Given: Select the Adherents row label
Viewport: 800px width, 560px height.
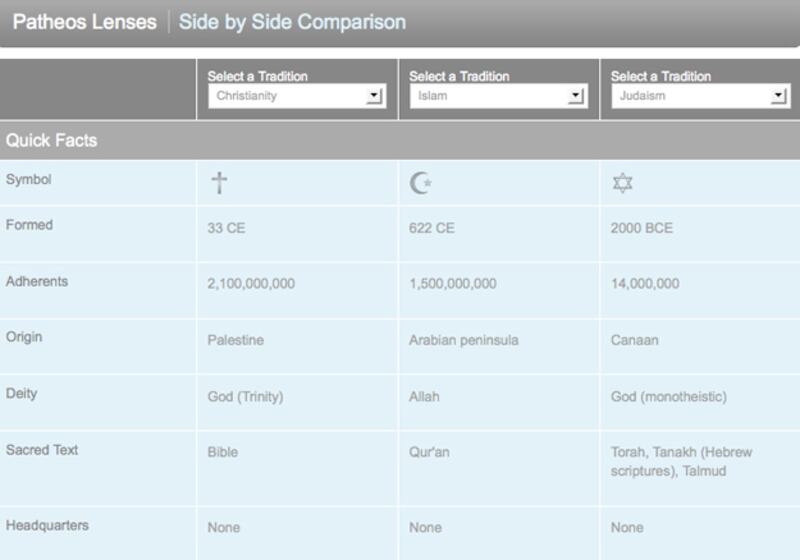Looking at the screenshot, I should [x=37, y=282].
